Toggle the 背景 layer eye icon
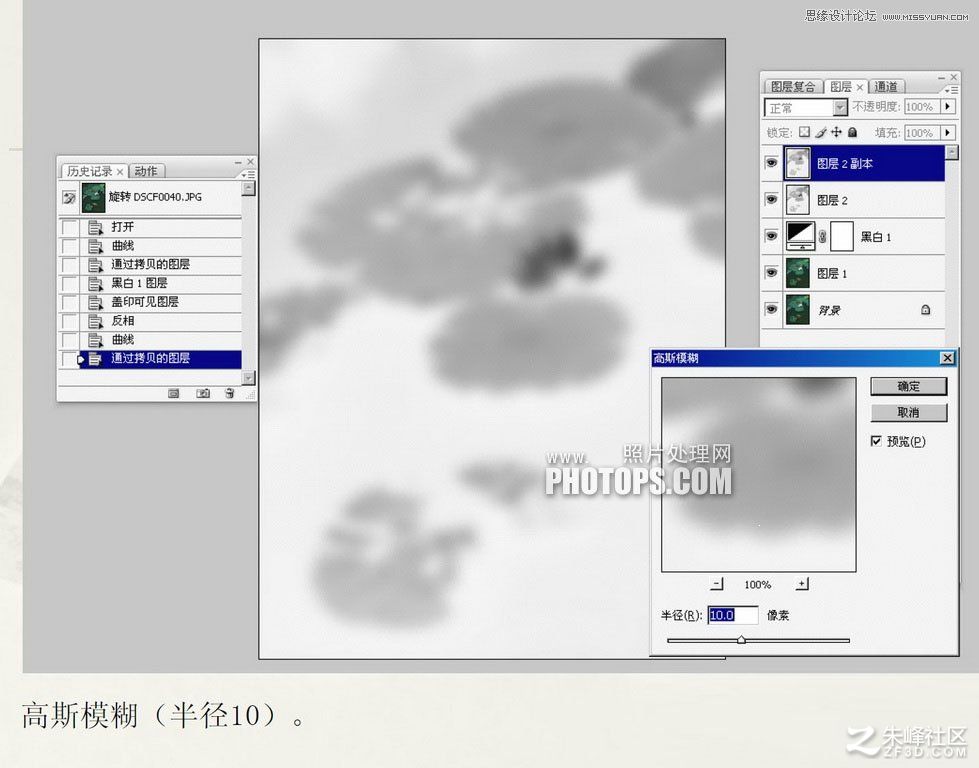 771,309
